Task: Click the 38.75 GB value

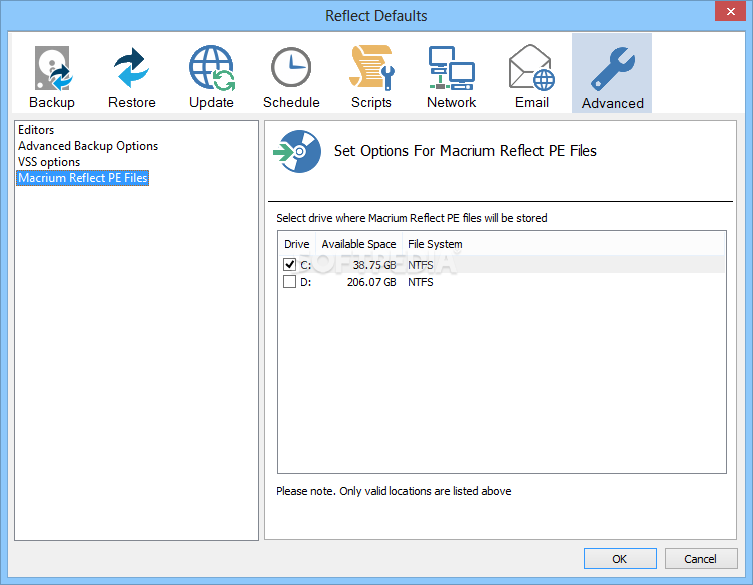Action: tap(375, 265)
